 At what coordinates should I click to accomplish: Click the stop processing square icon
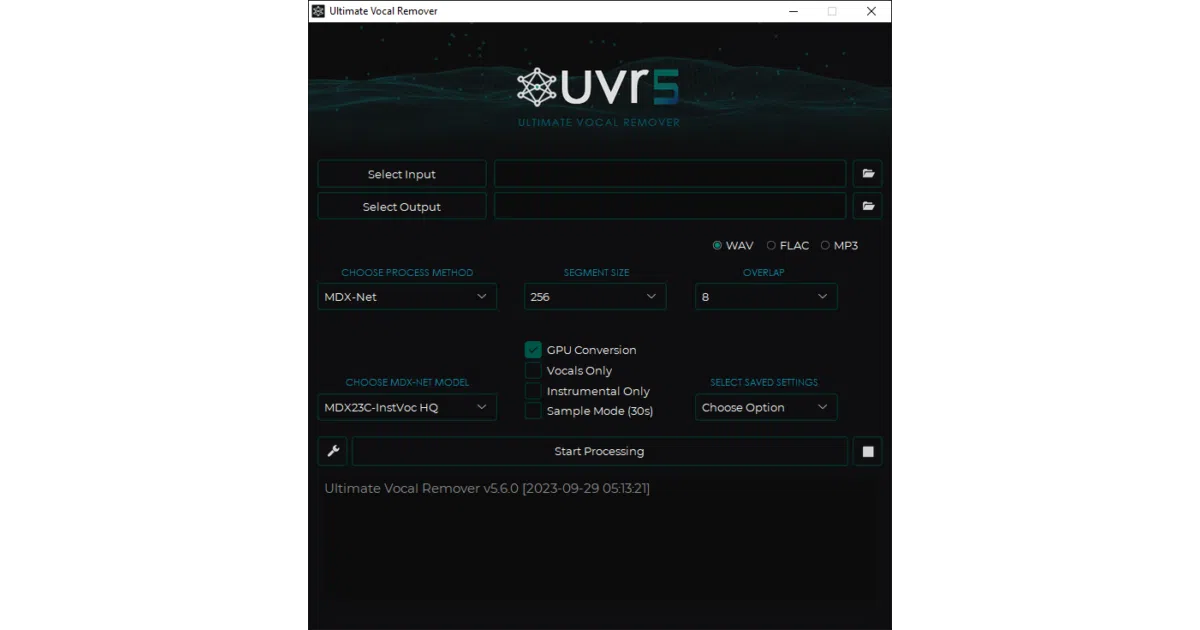click(x=868, y=451)
